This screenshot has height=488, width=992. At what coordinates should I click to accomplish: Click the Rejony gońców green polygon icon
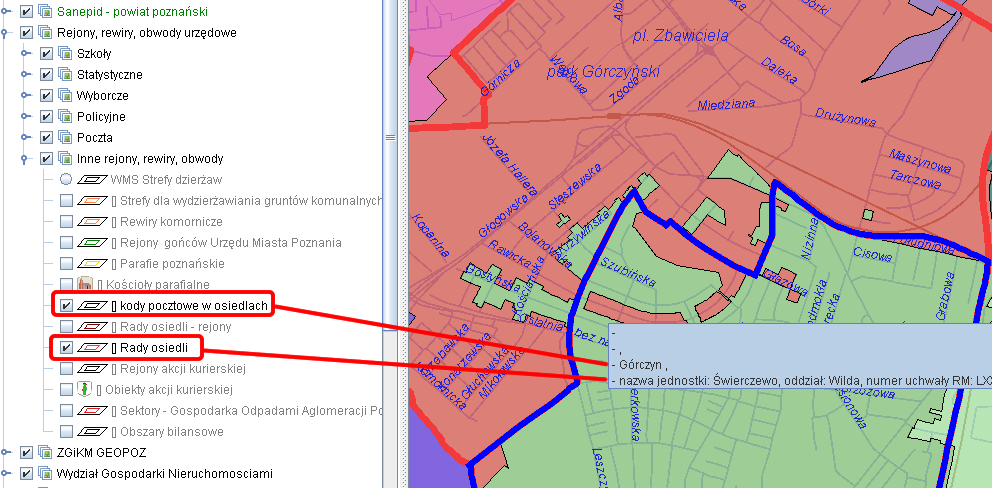tap(92, 243)
